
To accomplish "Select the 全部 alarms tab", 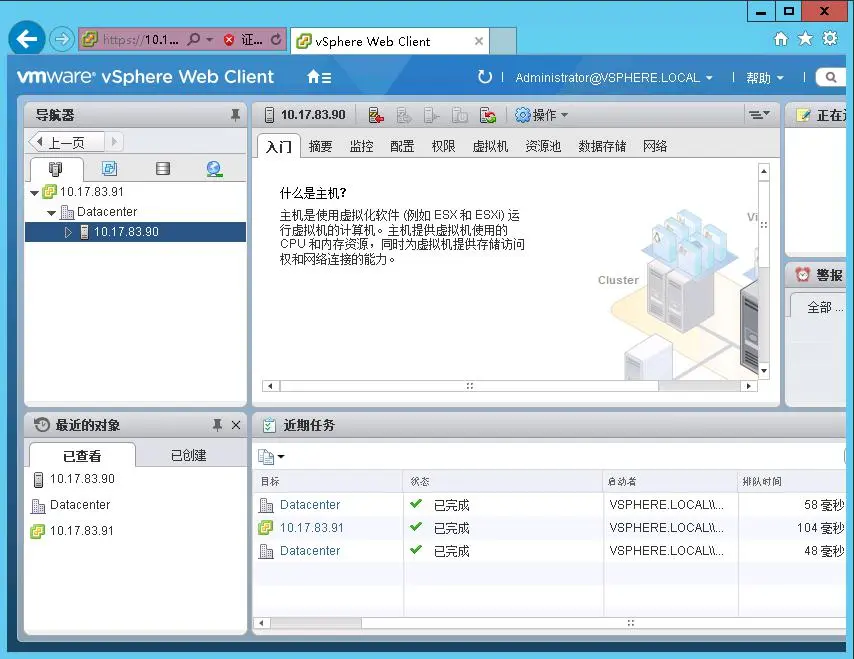I will (819, 307).
